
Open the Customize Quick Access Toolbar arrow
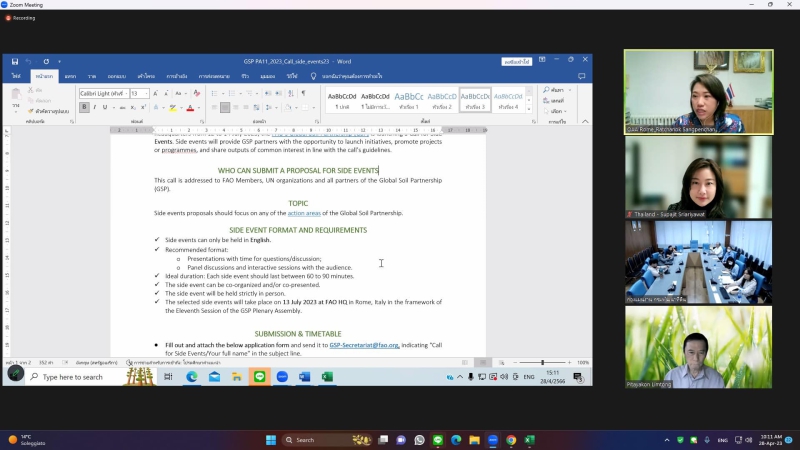[59, 61]
